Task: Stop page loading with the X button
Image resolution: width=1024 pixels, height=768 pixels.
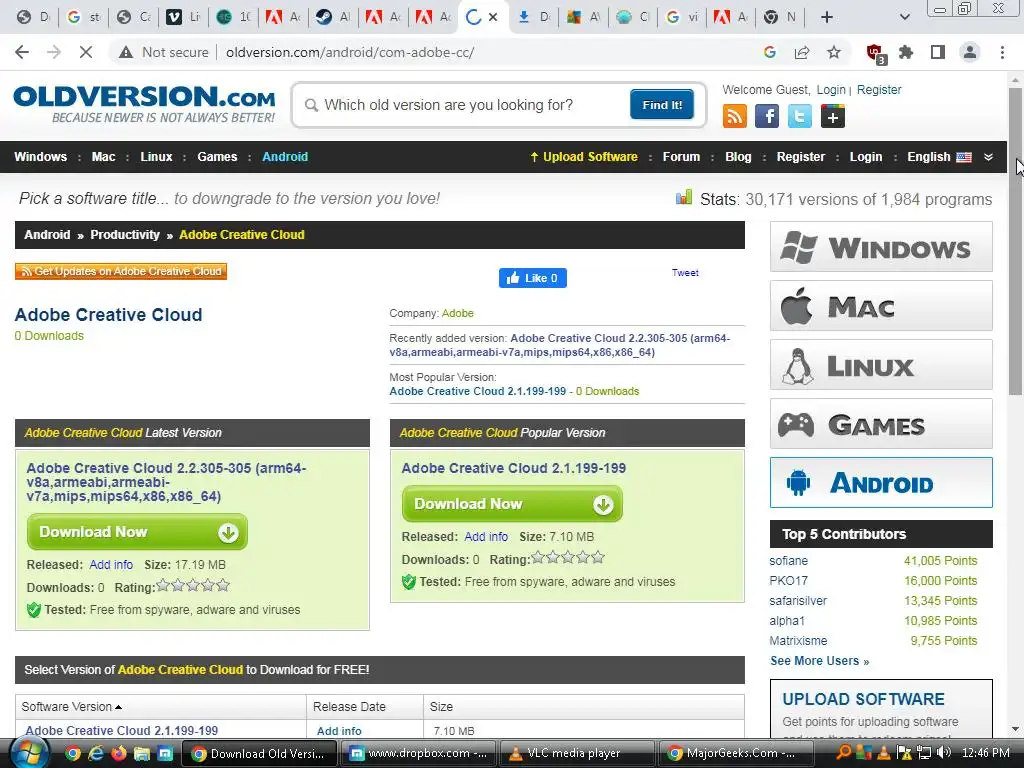Action: (86, 52)
